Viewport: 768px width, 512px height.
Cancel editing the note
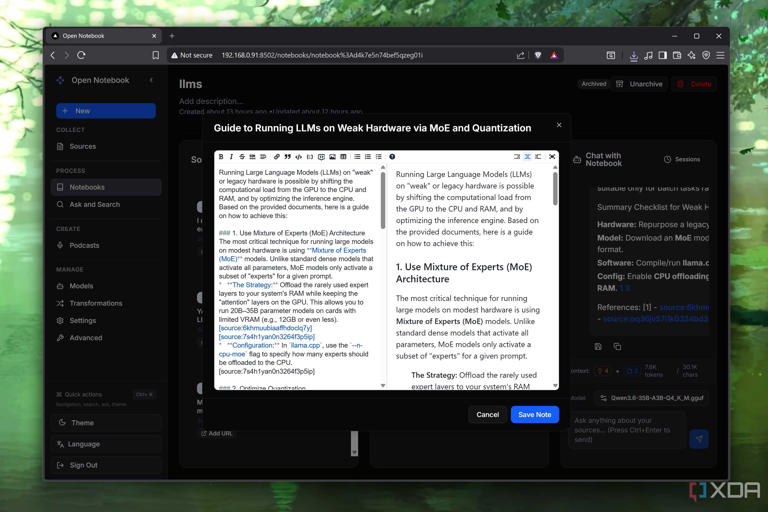pyautogui.click(x=487, y=414)
